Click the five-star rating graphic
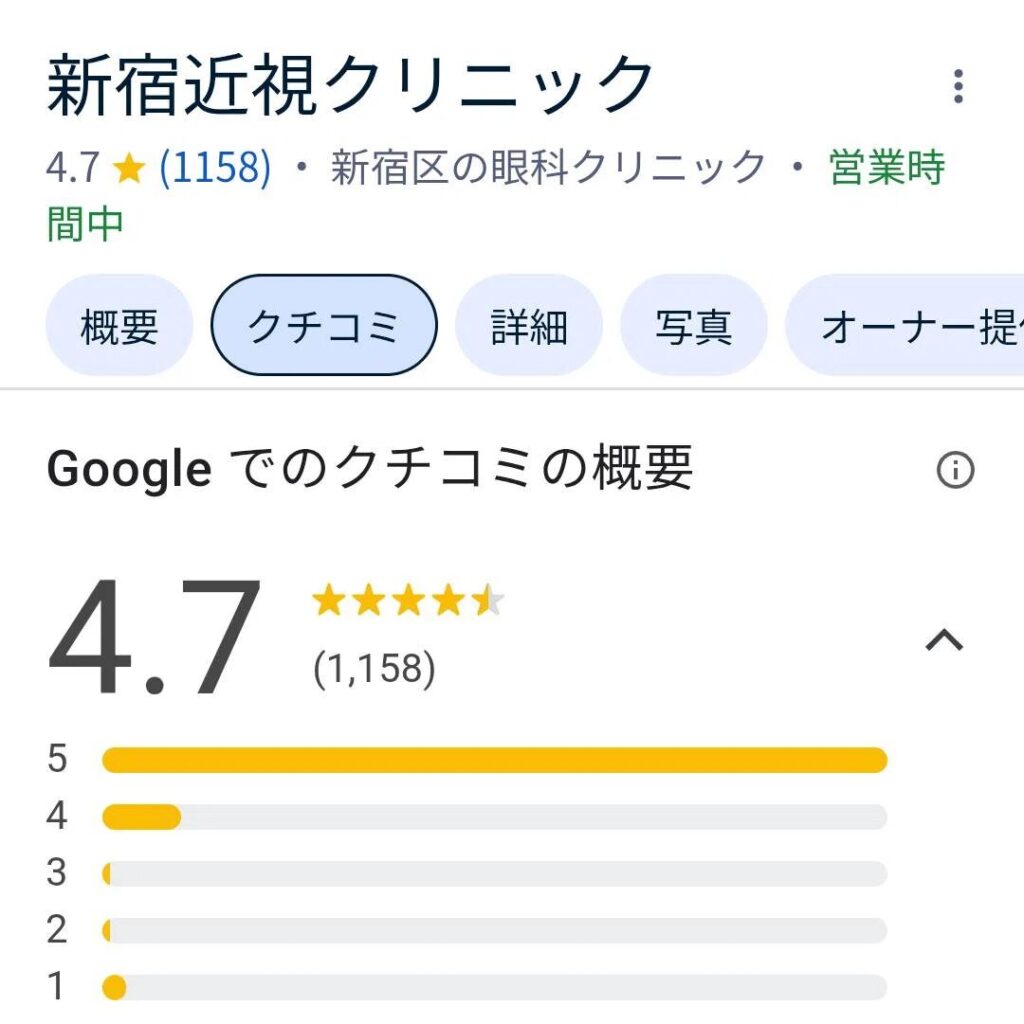This screenshot has height=1024, width=1024. 408,600
